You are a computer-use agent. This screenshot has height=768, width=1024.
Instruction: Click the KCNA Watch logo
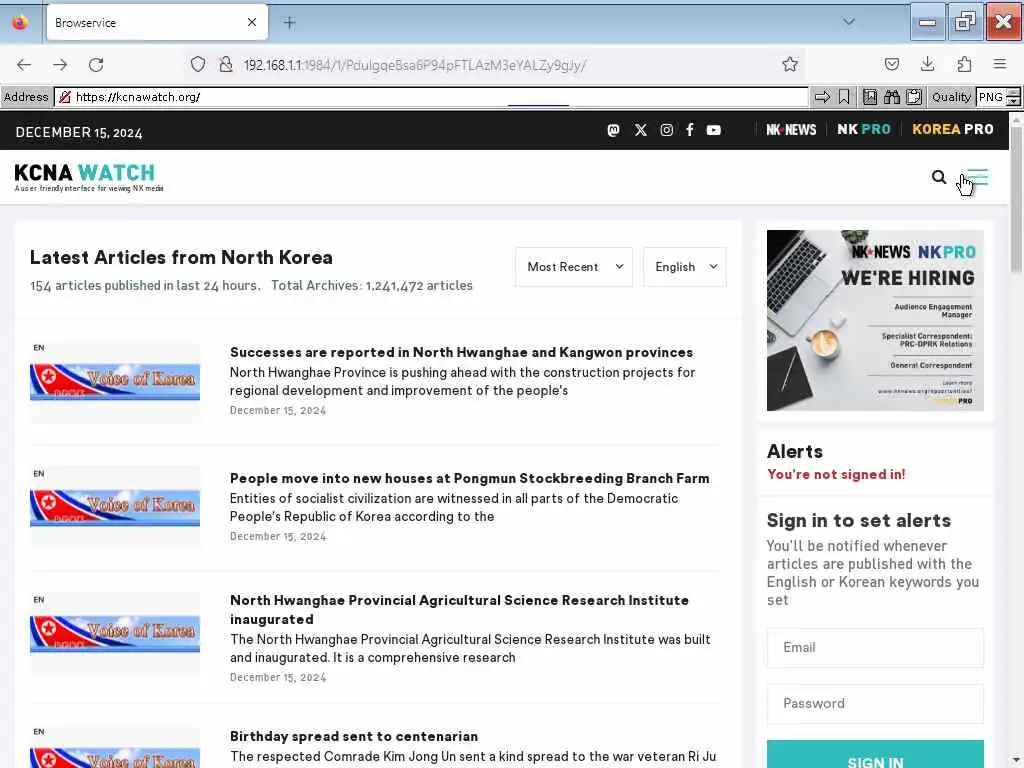[x=89, y=178]
